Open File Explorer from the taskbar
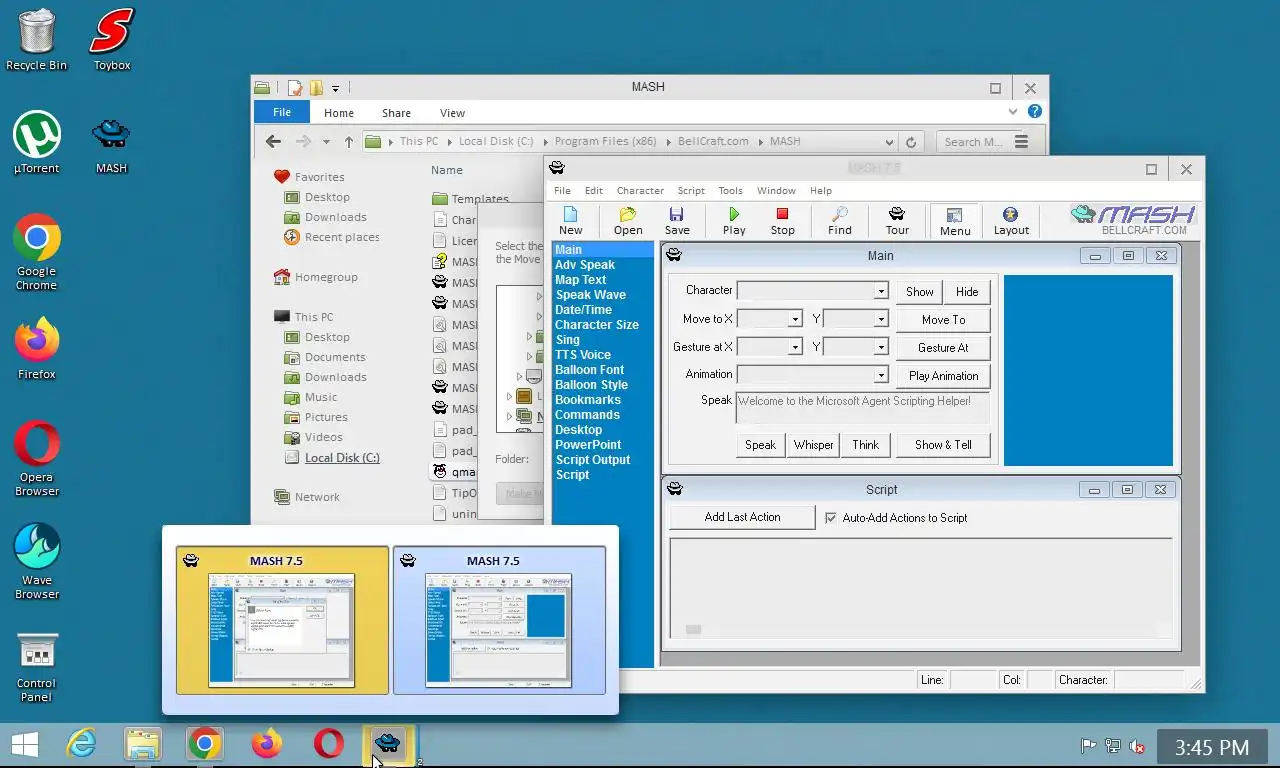 point(143,744)
